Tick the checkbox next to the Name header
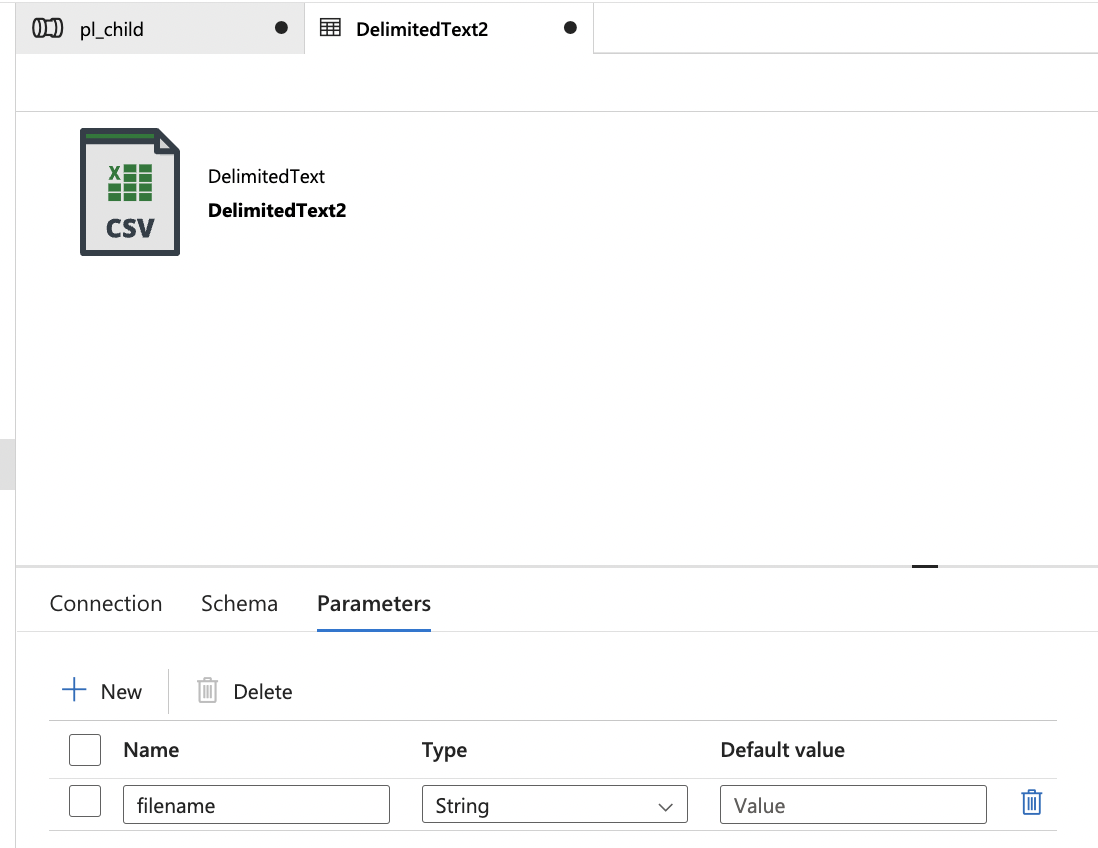 tap(85, 749)
